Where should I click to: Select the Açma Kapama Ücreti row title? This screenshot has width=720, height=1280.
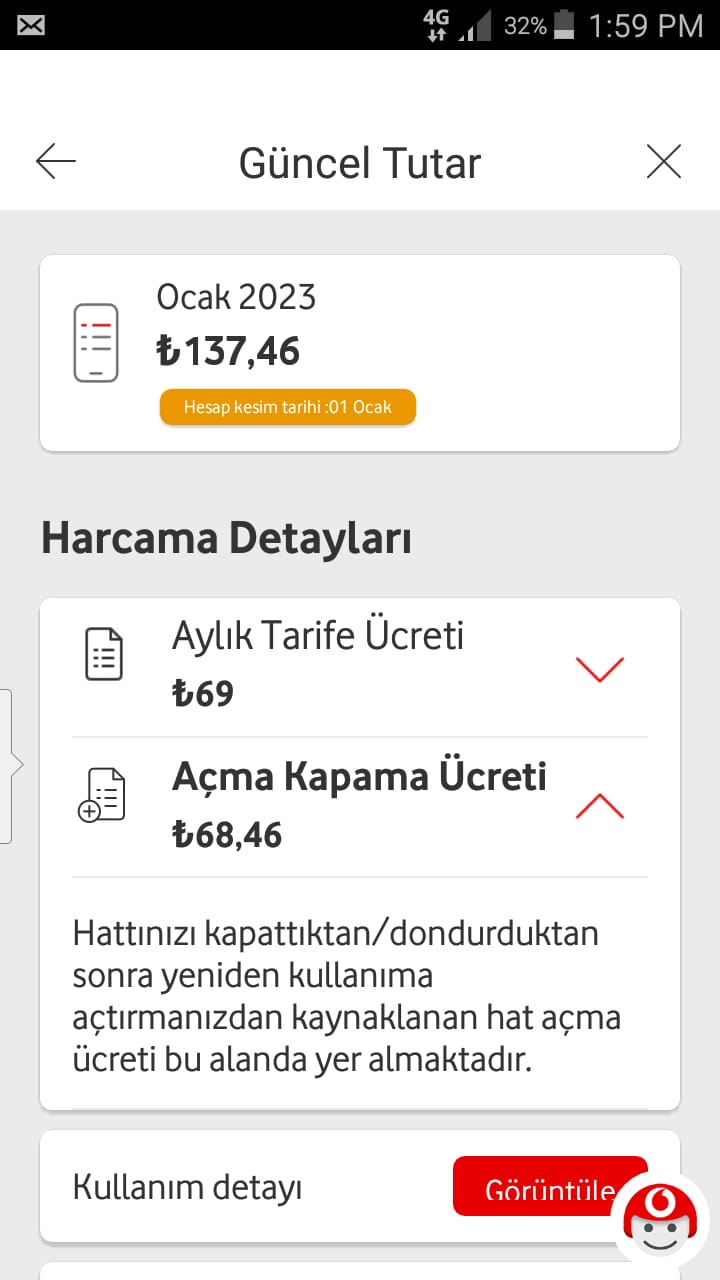tap(360, 777)
